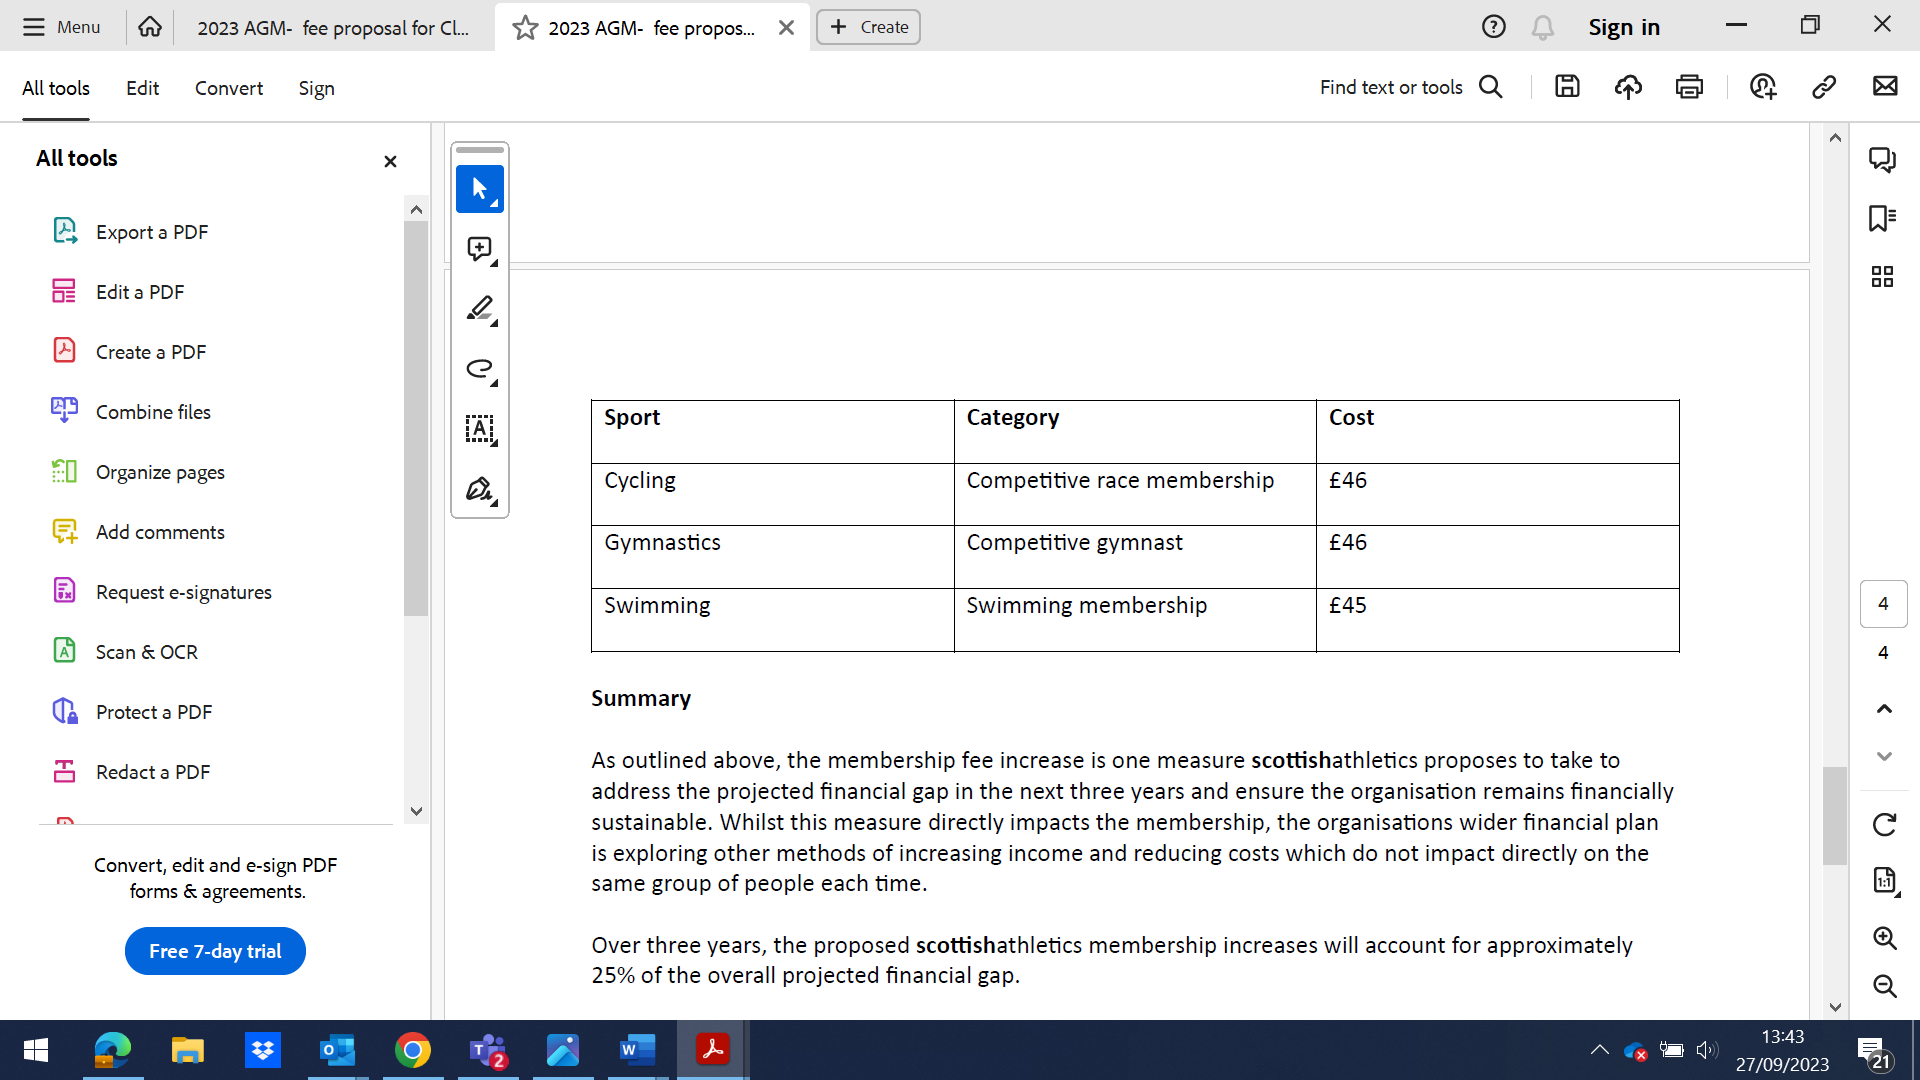This screenshot has width=1920, height=1080.
Task: Send file by email icon
Action: tap(1885, 86)
